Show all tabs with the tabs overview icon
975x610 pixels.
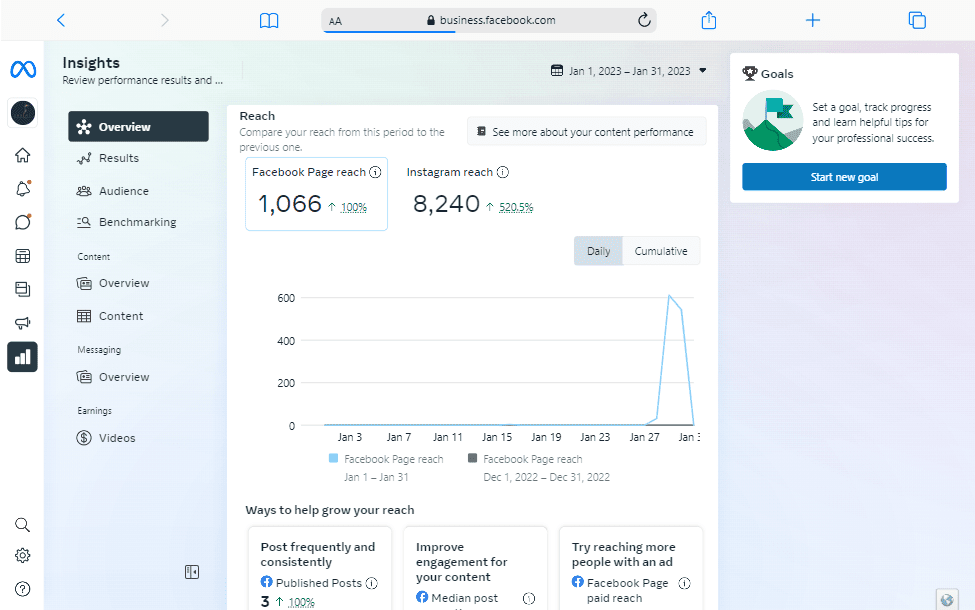pyautogui.click(x=917, y=20)
